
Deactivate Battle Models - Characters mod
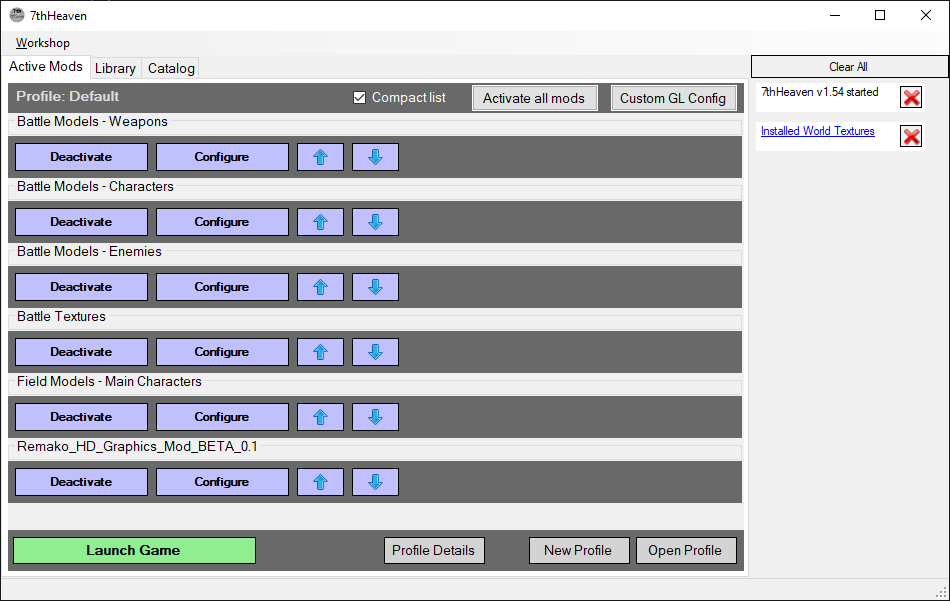81,222
